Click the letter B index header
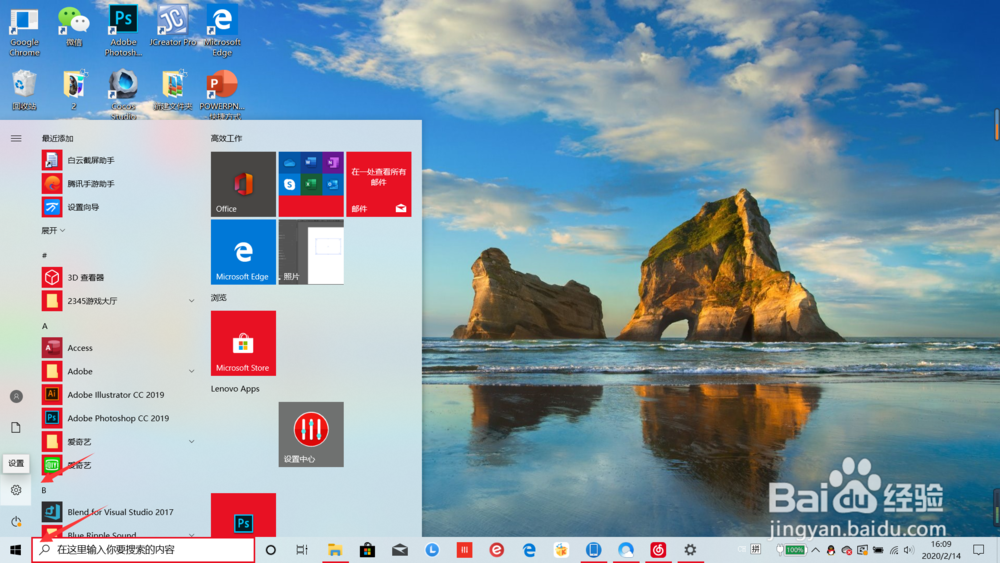 (44, 490)
